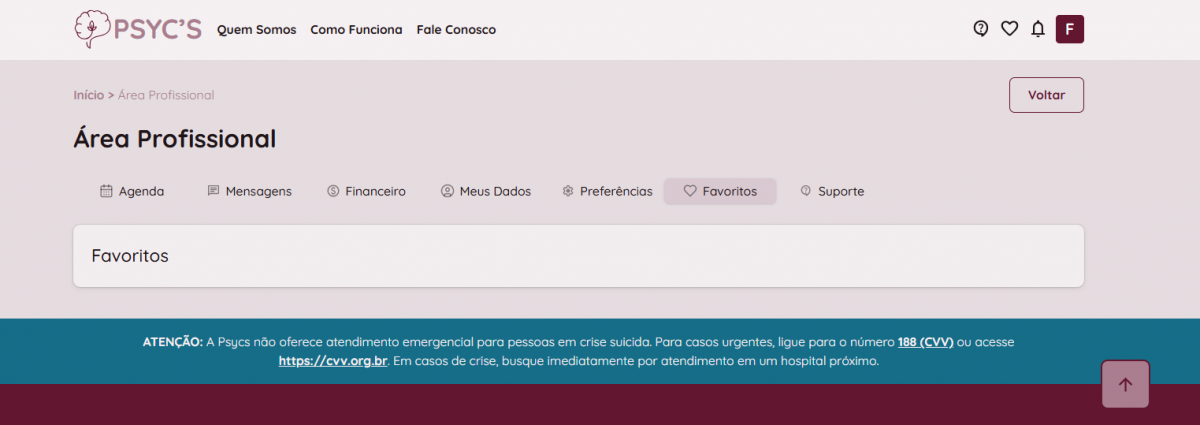1200x425 pixels.
Task: Go to the Preferências tab
Action: tap(607, 191)
